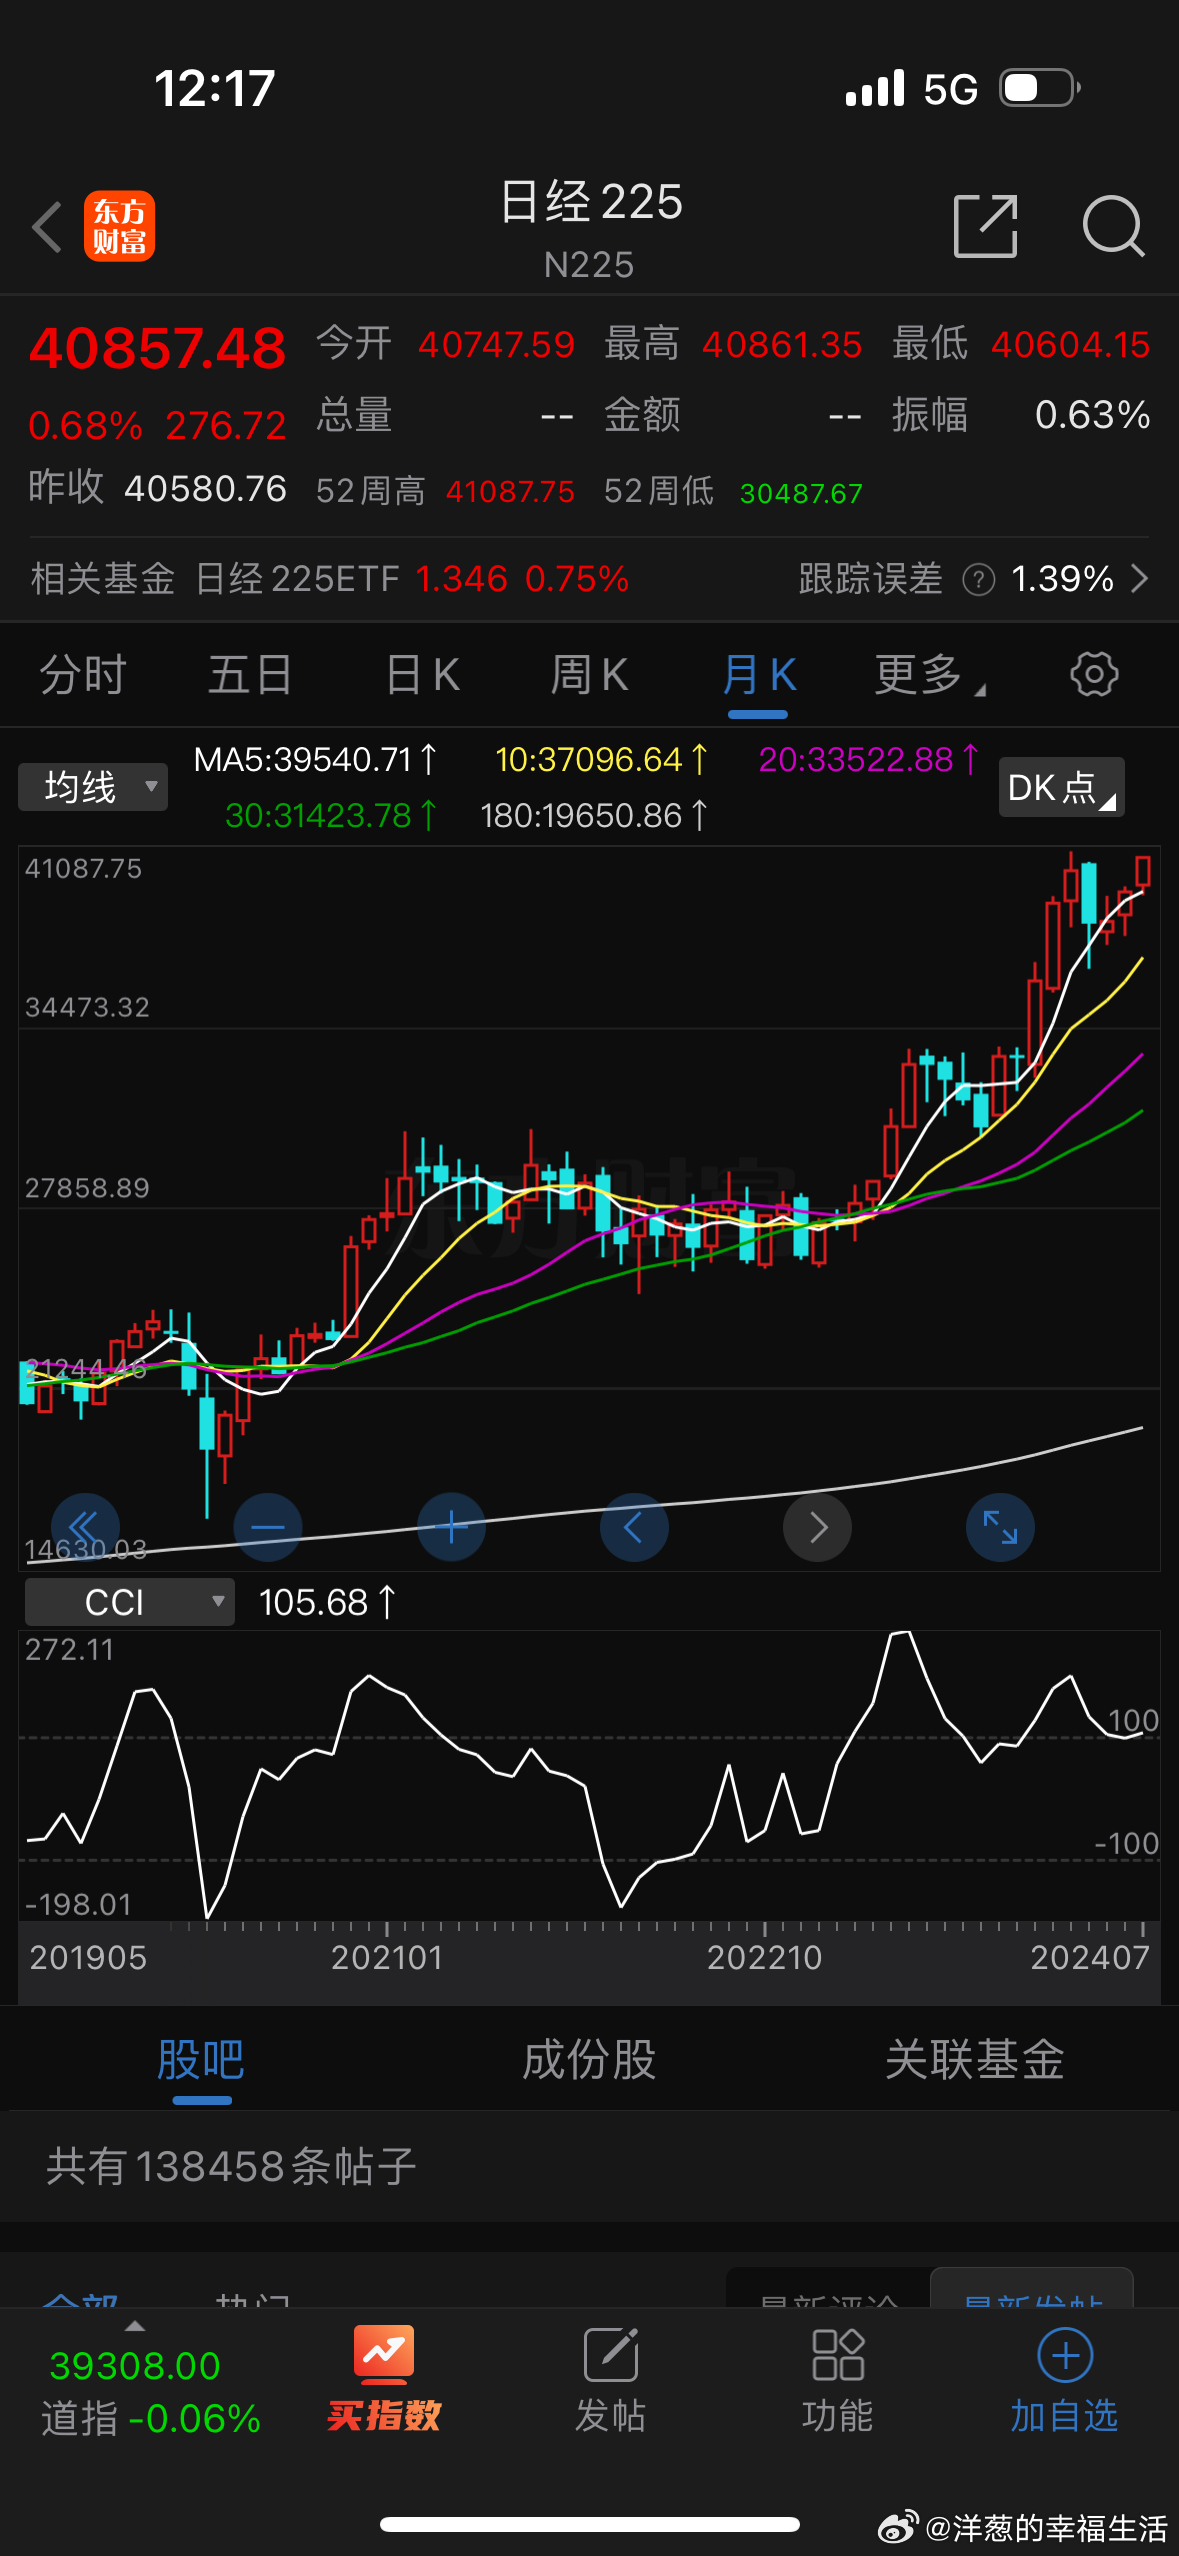The width and height of the screenshot is (1179, 2556).
Task: Zoom out chart with minus button
Action: [268, 1527]
